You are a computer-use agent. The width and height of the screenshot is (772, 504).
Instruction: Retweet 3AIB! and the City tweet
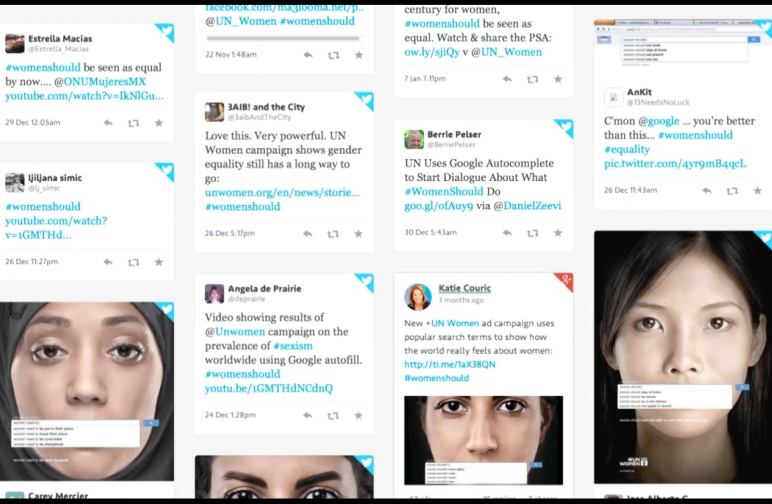coord(333,234)
